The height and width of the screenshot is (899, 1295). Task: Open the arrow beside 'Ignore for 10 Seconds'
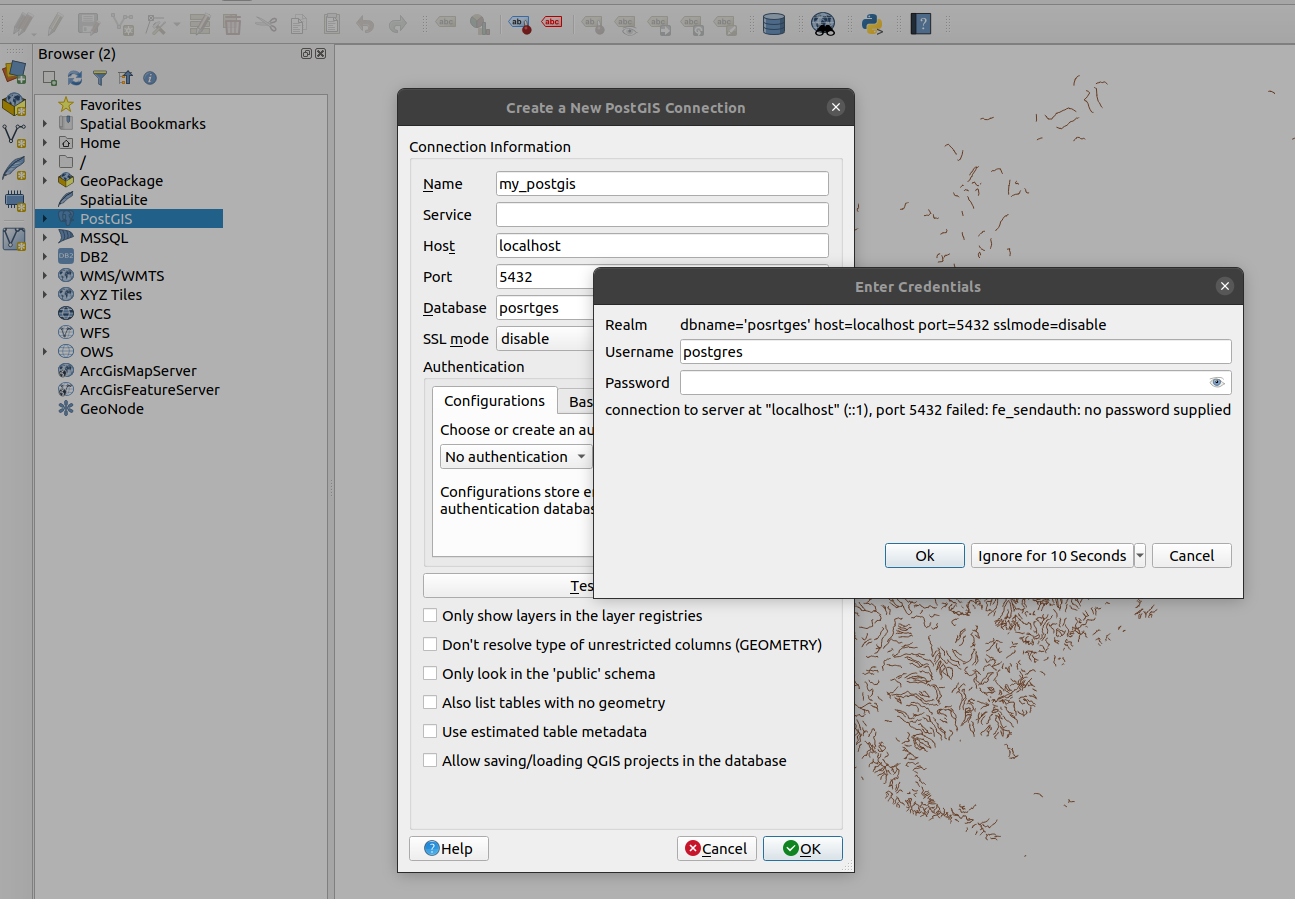coord(1140,556)
